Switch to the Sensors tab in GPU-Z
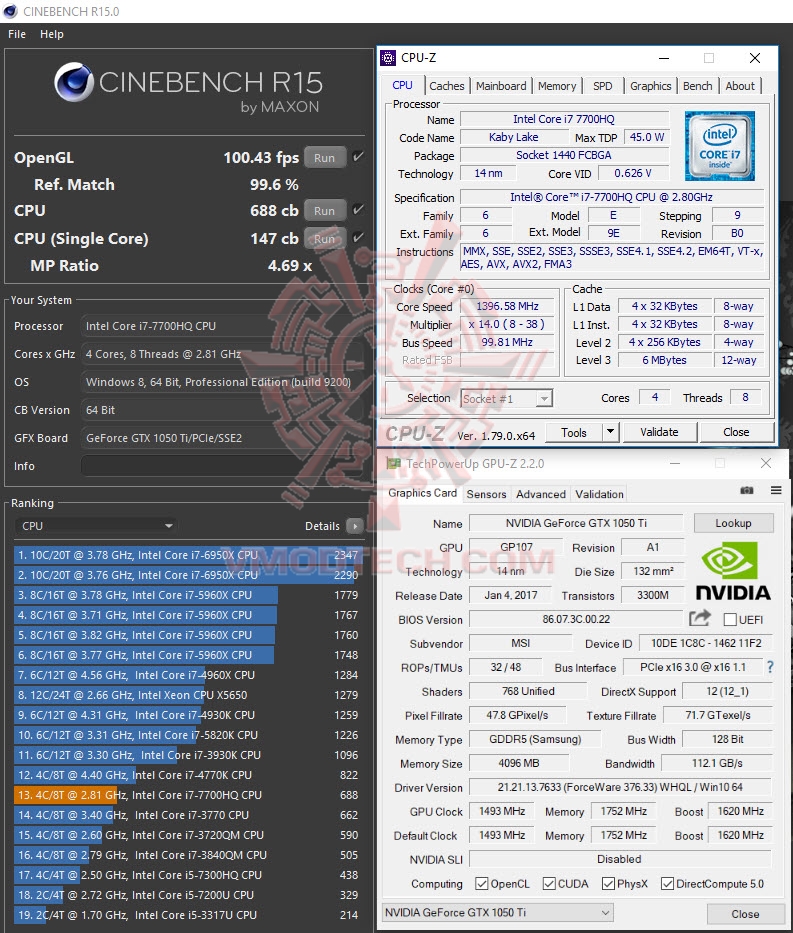The height and width of the screenshot is (933, 793). pyautogui.click(x=486, y=494)
